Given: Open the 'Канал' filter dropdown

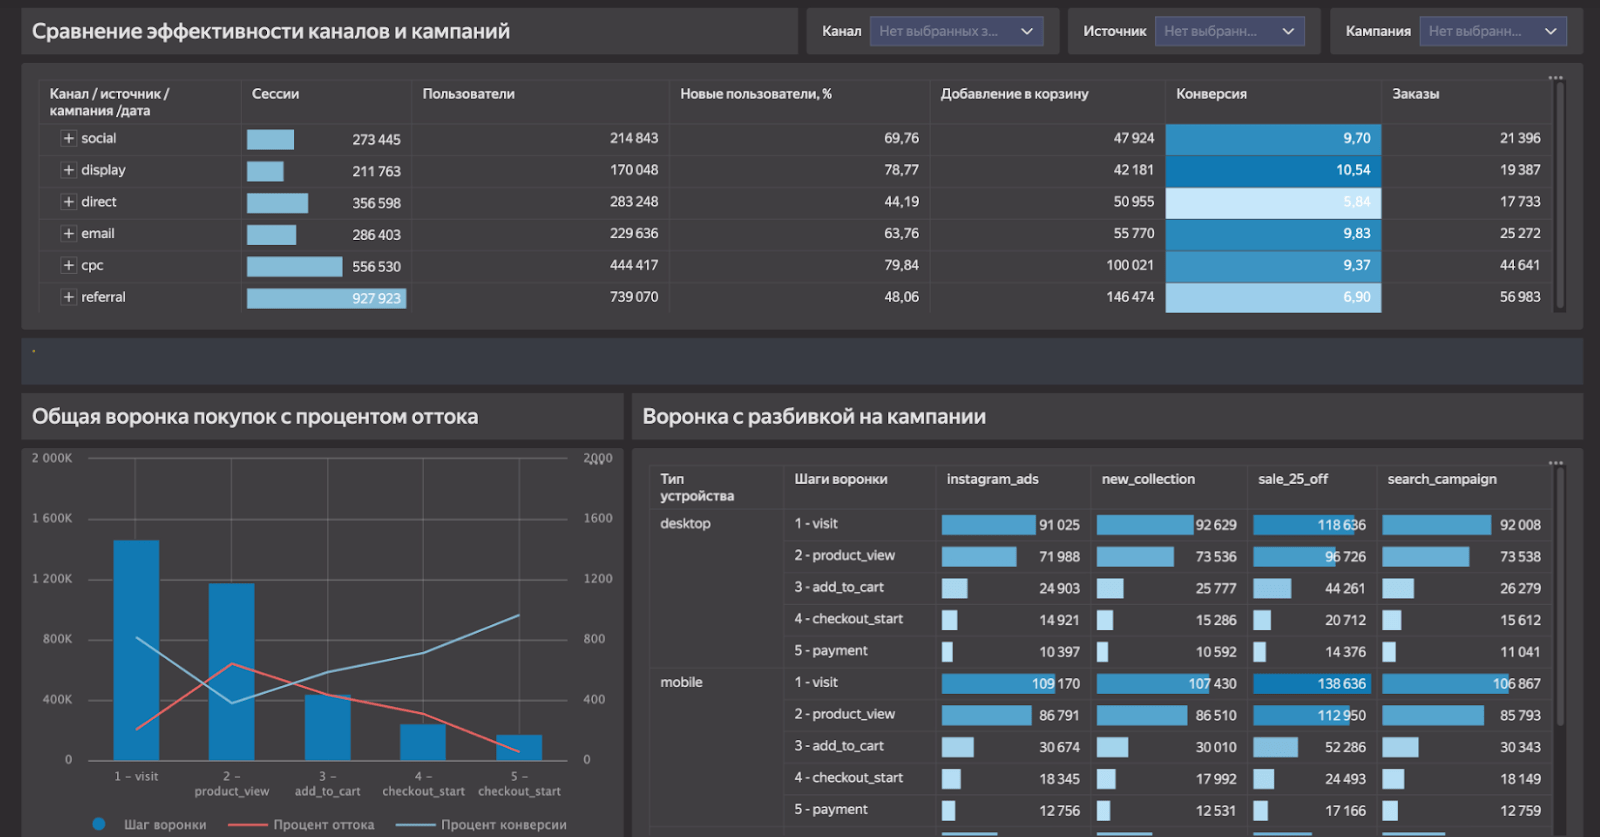Looking at the screenshot, I should click(x=955, y=31).
